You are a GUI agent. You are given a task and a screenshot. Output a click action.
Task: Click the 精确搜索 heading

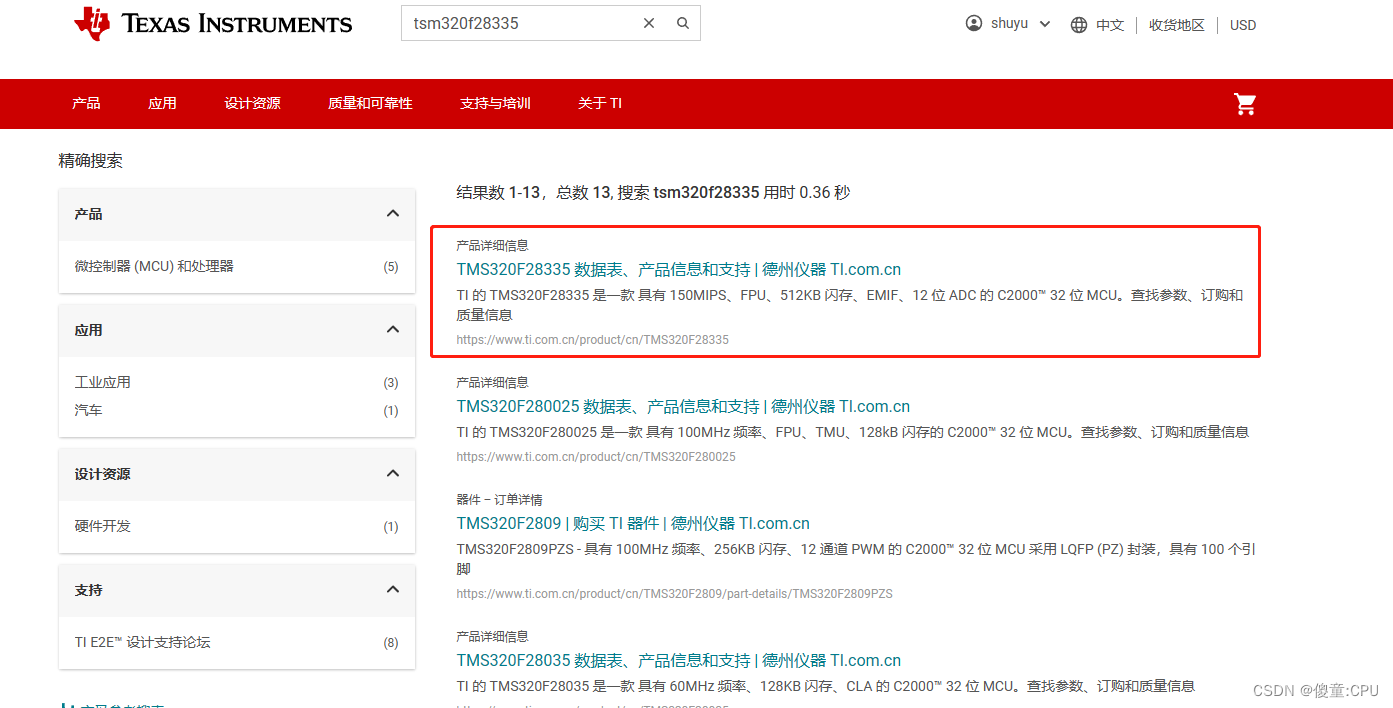pos(91,161)
